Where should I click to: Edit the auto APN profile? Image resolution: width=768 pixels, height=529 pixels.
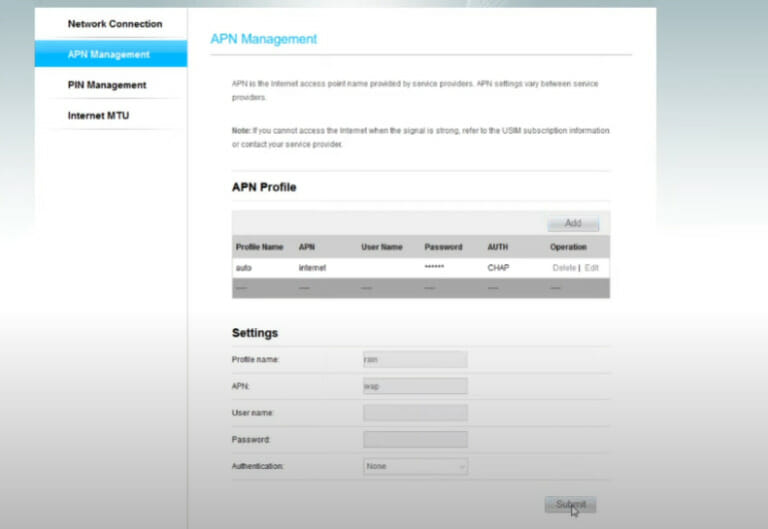pos(592,268)
